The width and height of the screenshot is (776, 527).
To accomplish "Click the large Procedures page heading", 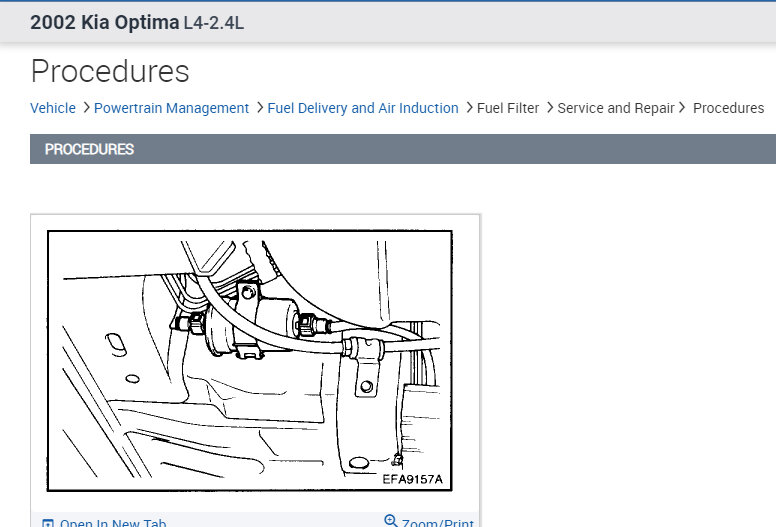I will pyautogui.click(x=110, y=71).
